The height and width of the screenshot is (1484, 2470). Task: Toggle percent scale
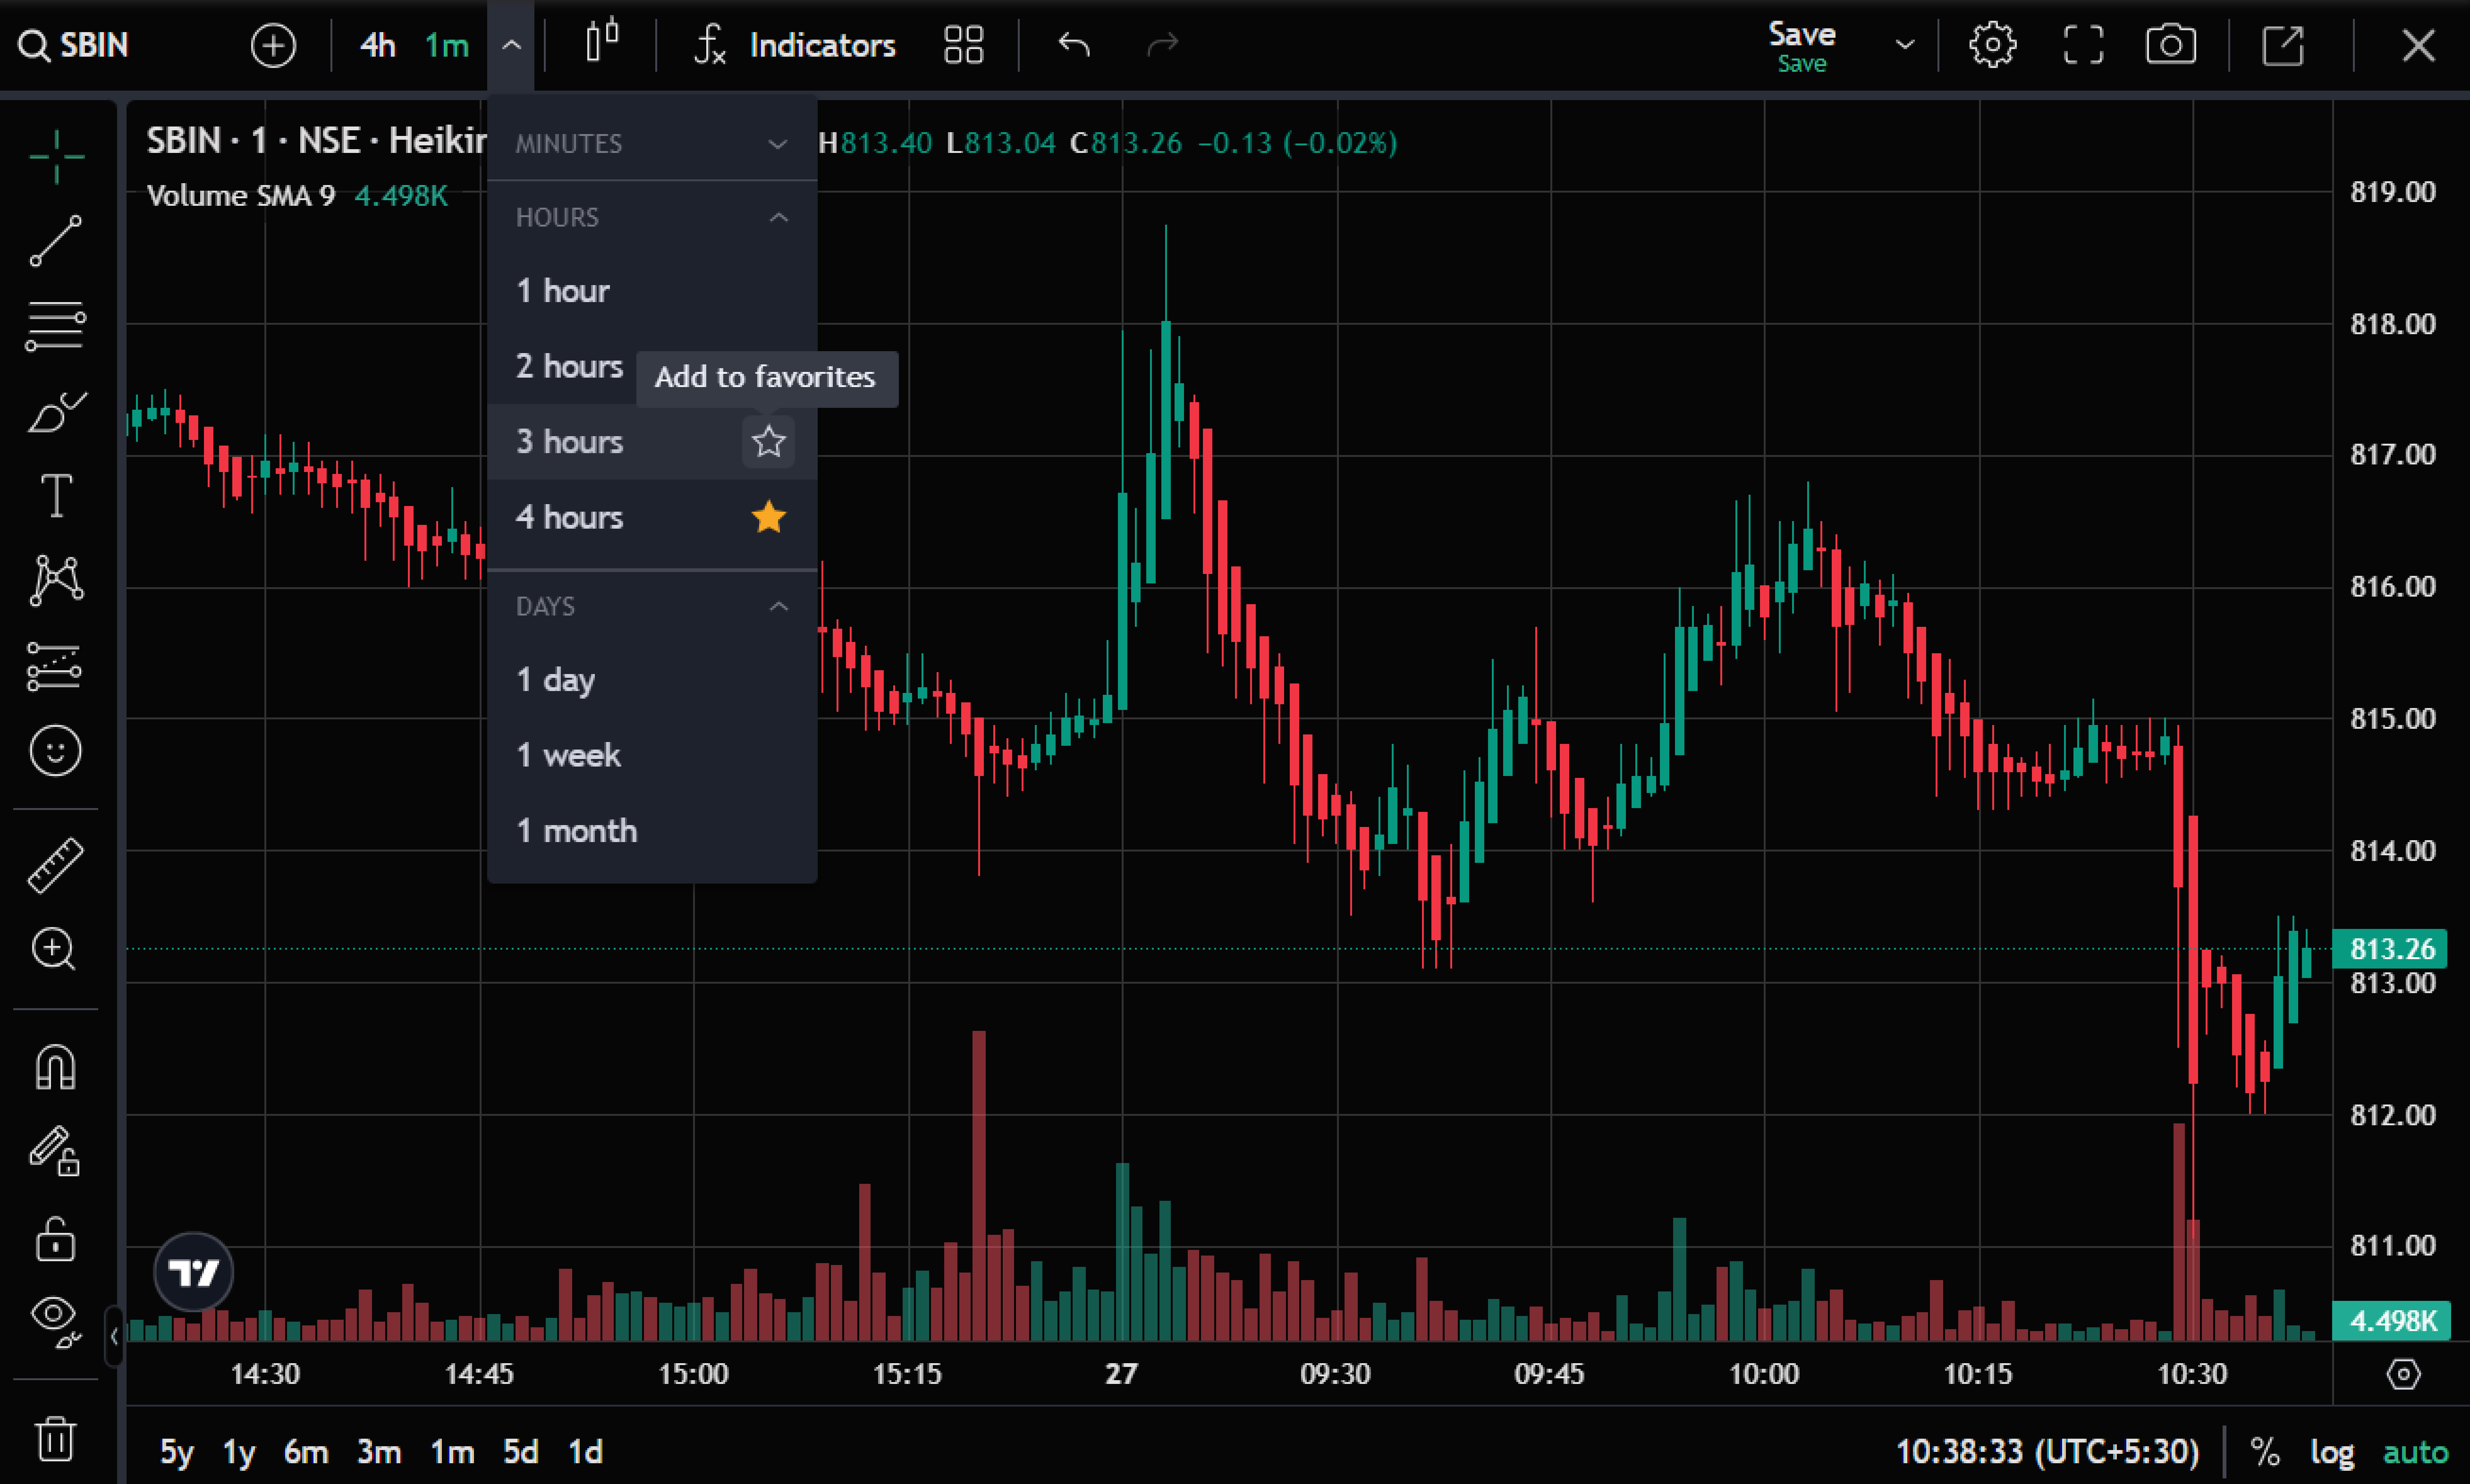(2264, 1451)
